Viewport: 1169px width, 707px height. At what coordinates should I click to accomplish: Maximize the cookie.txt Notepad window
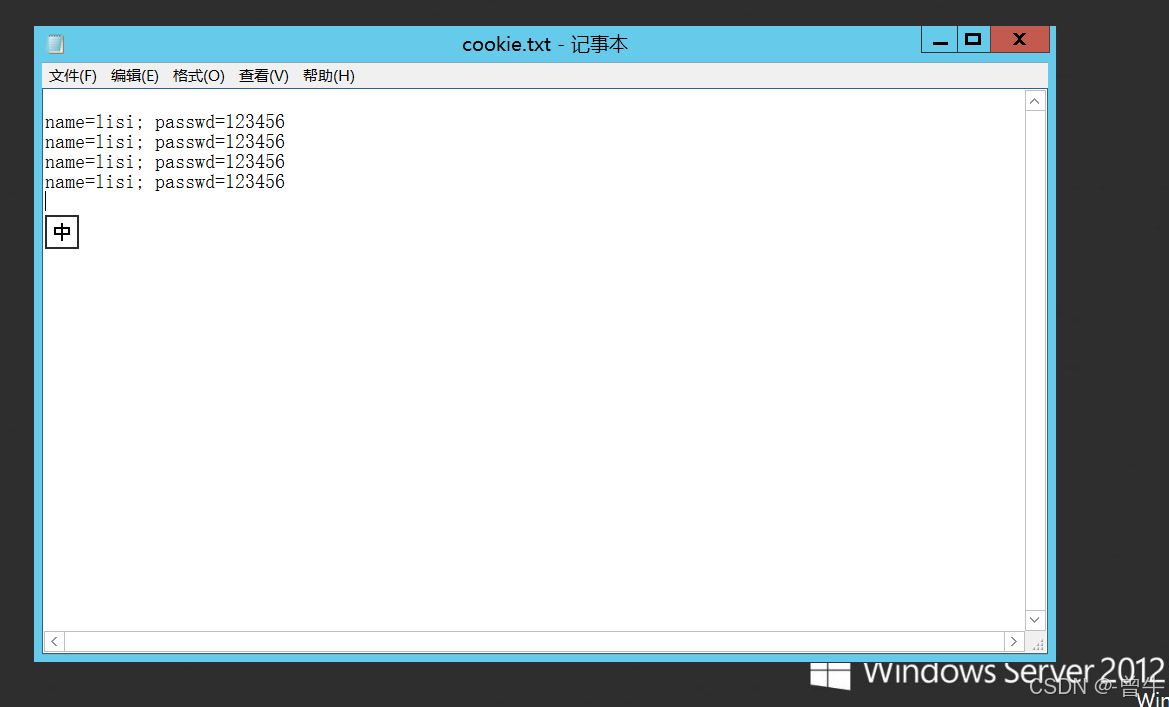pos(973,40)
